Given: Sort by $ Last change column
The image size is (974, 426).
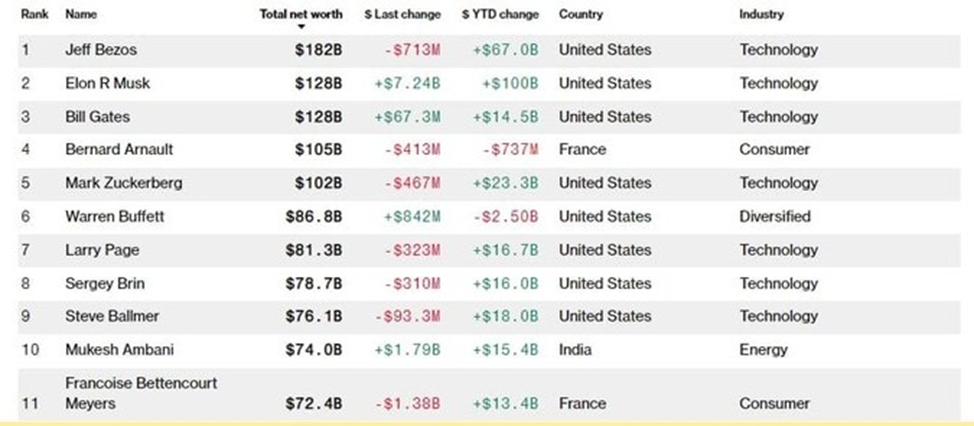Looking at the screenshot, I should (402, 15).
